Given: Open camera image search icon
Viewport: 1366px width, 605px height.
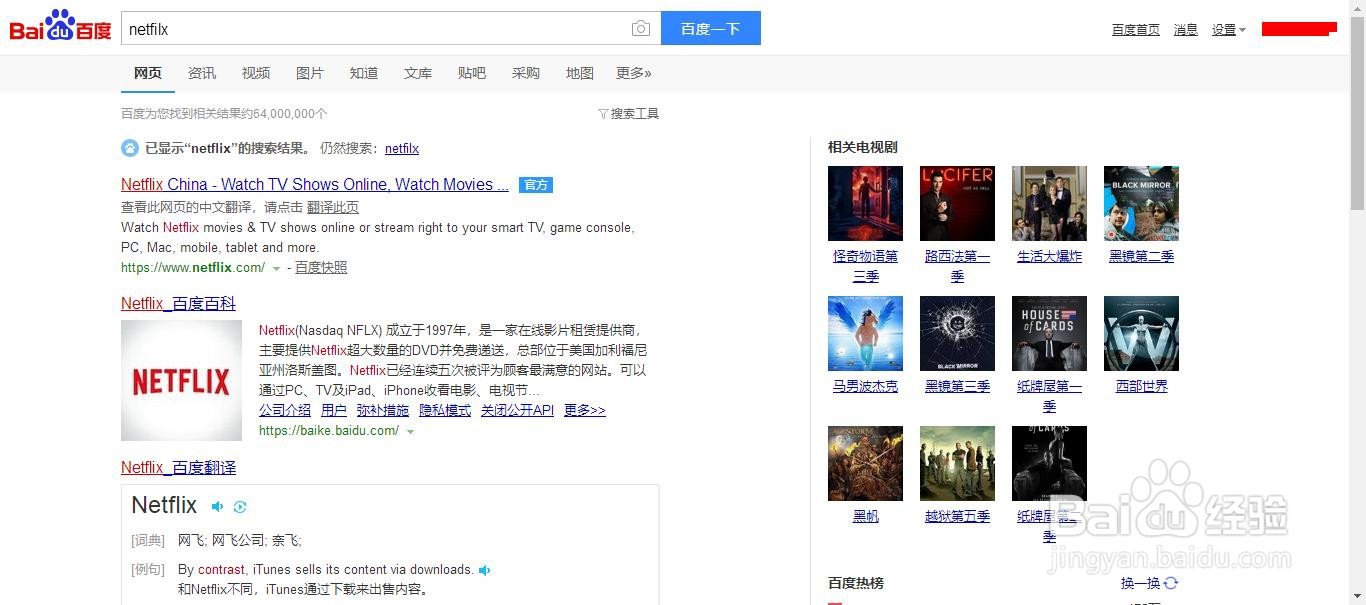Looking at the screenshot, I should click(x=641, y=29).
